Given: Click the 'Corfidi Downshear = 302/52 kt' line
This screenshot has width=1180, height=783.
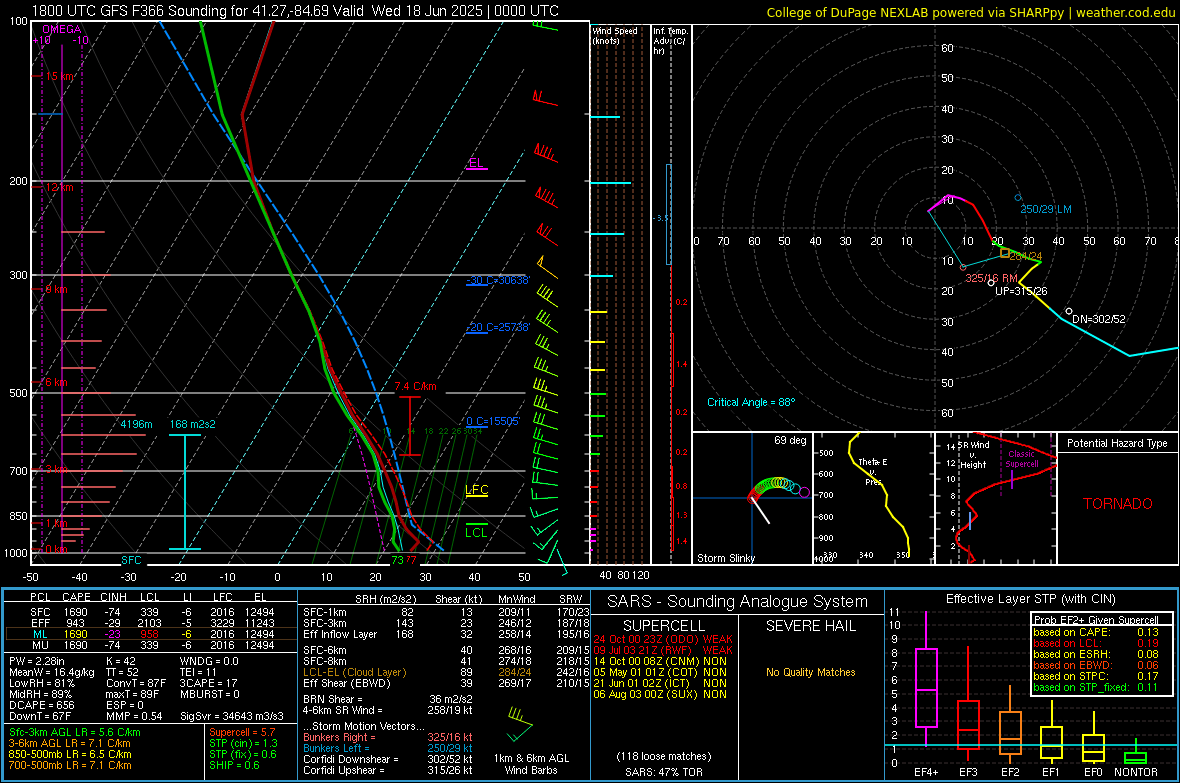Looking at the screenshot, I should 388,760.
